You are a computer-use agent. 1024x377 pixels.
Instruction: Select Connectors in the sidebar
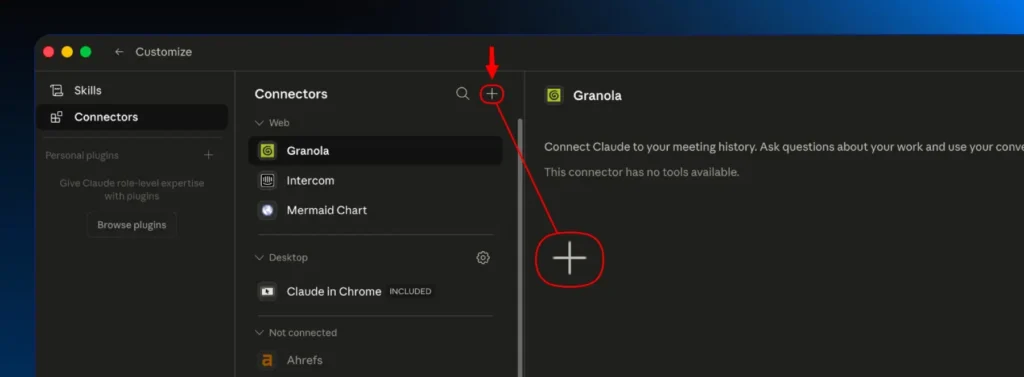point(132,117)
